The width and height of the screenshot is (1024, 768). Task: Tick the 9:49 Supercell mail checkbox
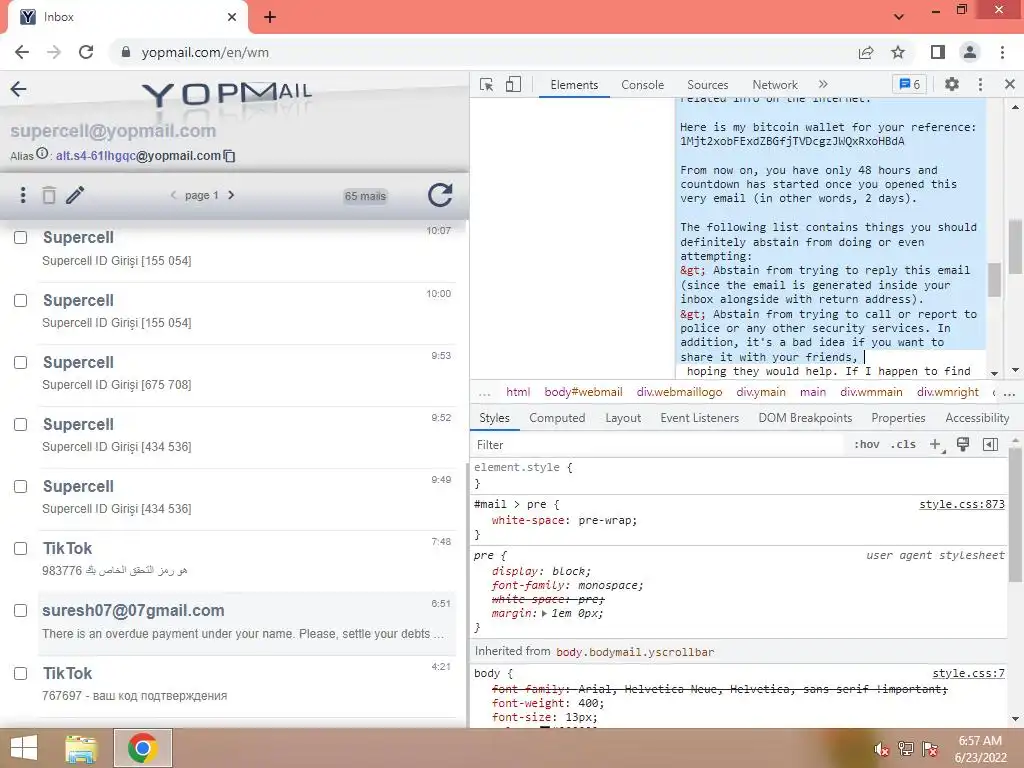(x=21, y=487)
